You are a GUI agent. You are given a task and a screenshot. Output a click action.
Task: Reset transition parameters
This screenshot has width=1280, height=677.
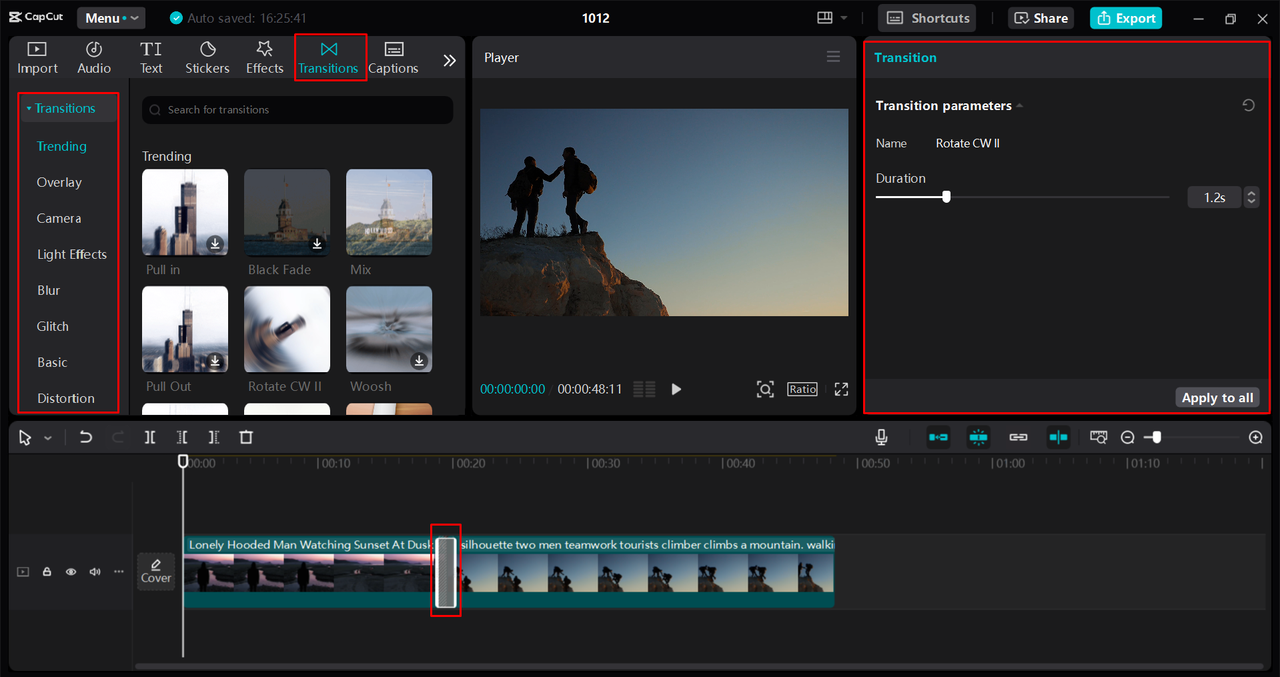tap(1248, 105)
